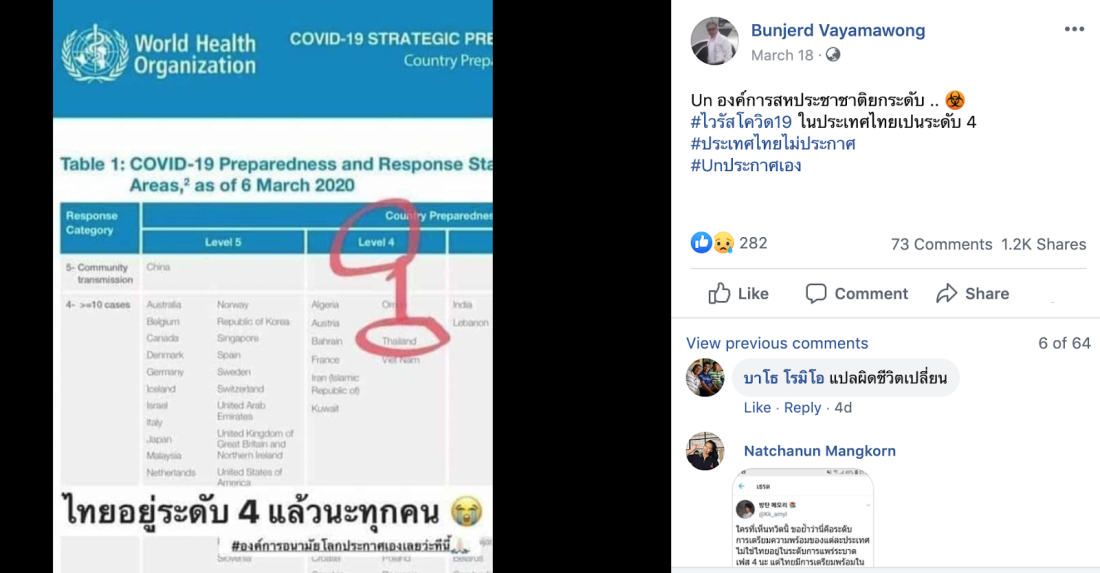This screenshot has width=1100, height=573.
Task: Expand View previous comments
Action: pos(777,343)
